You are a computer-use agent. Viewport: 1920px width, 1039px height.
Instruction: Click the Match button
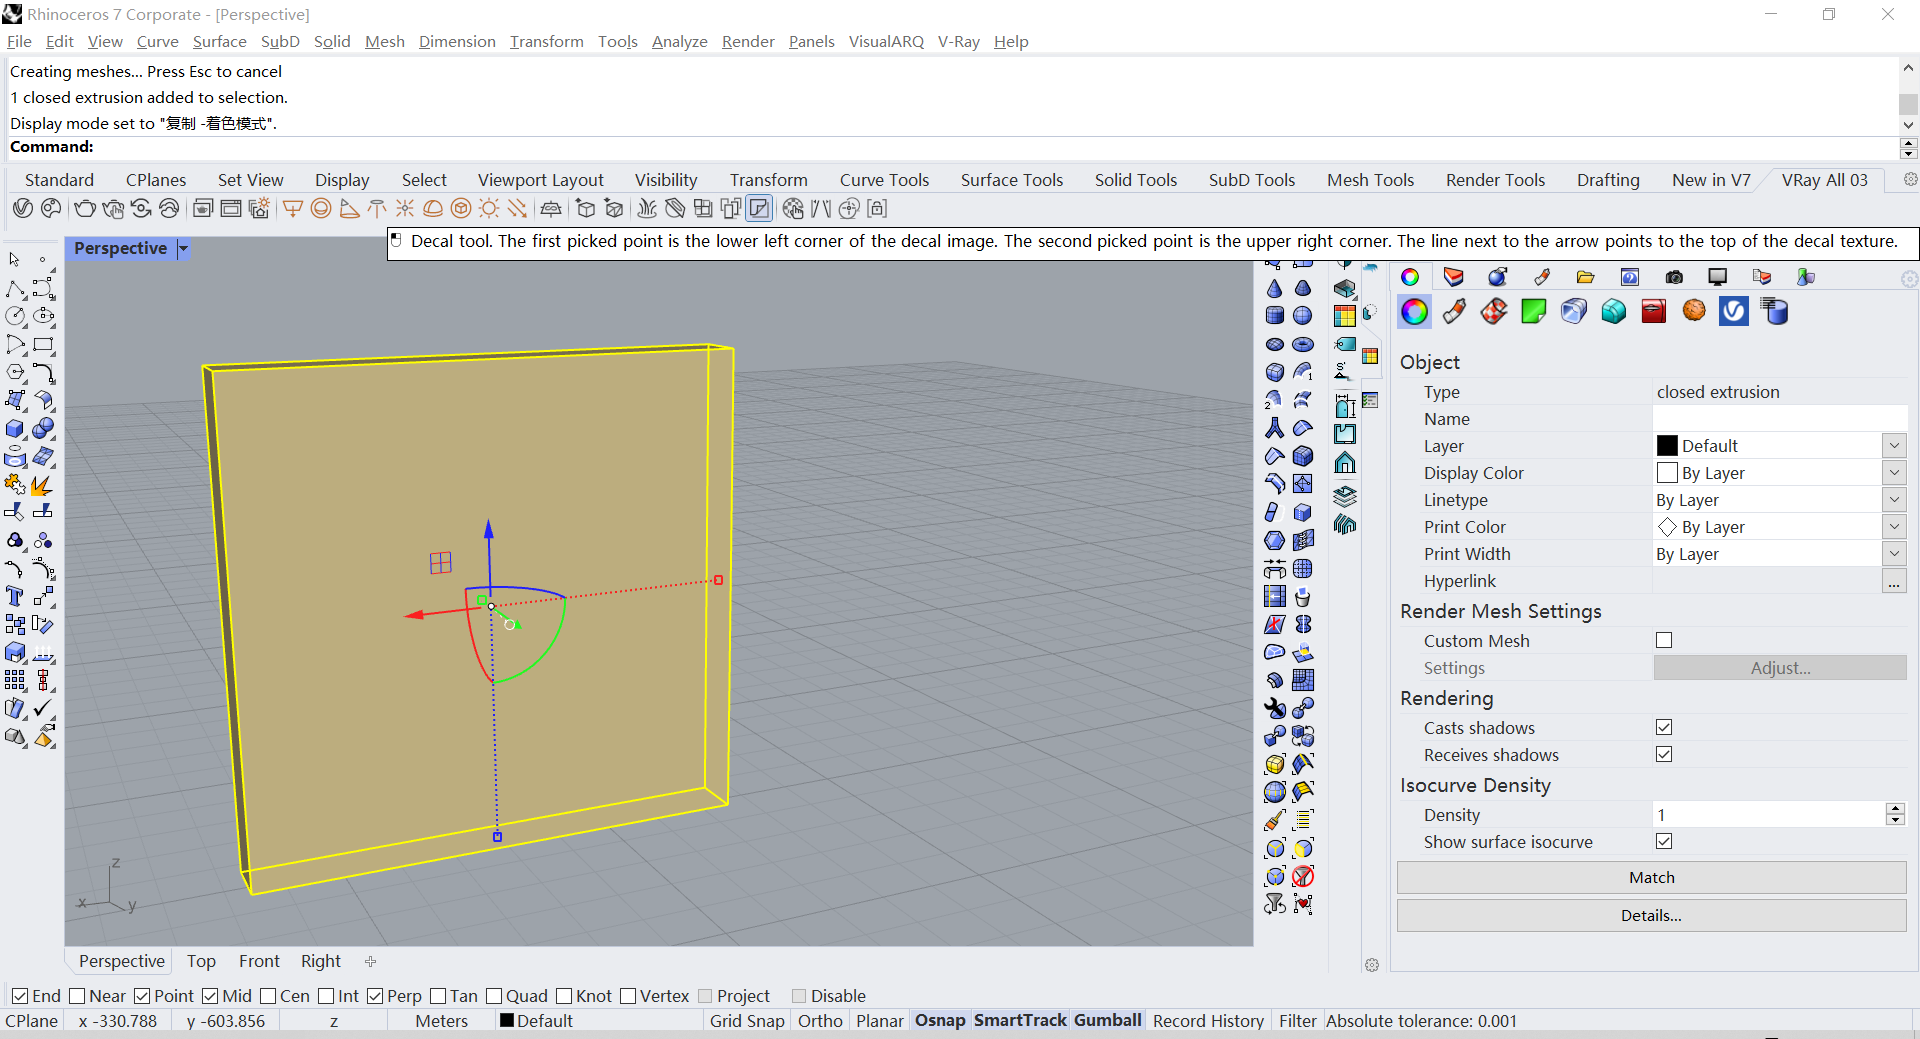click(x=1651, y=877)
